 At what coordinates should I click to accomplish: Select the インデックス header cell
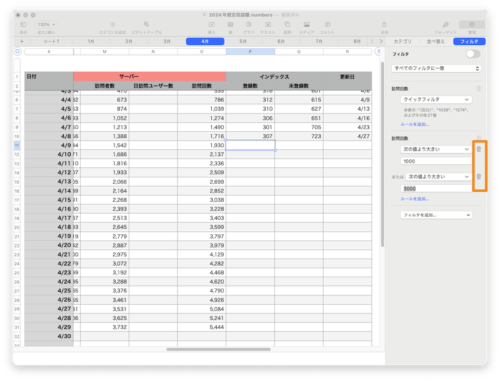tap(275, 77)
